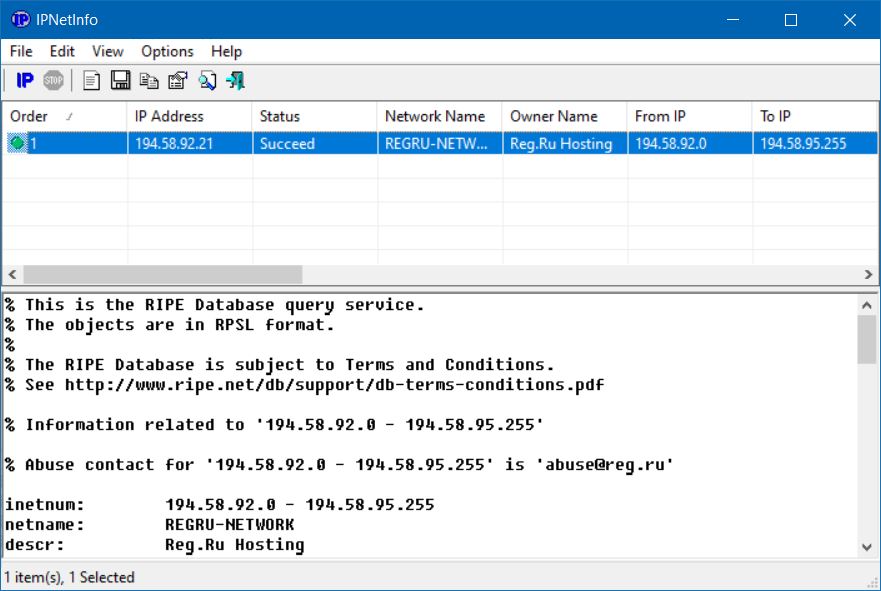The height and width of the screenshot is (591, 881).
Task: Click the Properties toolbar icon
Action: (178, 81)
